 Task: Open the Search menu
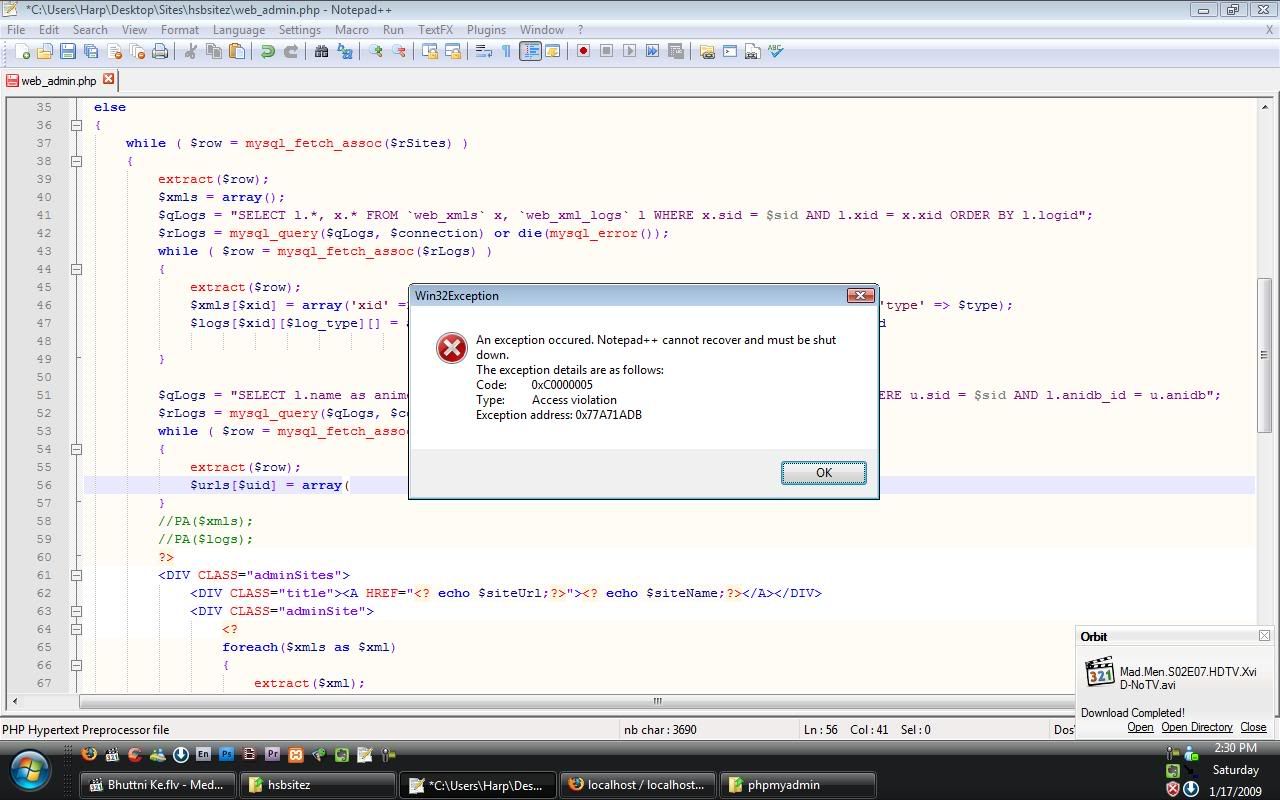(90, 30)
